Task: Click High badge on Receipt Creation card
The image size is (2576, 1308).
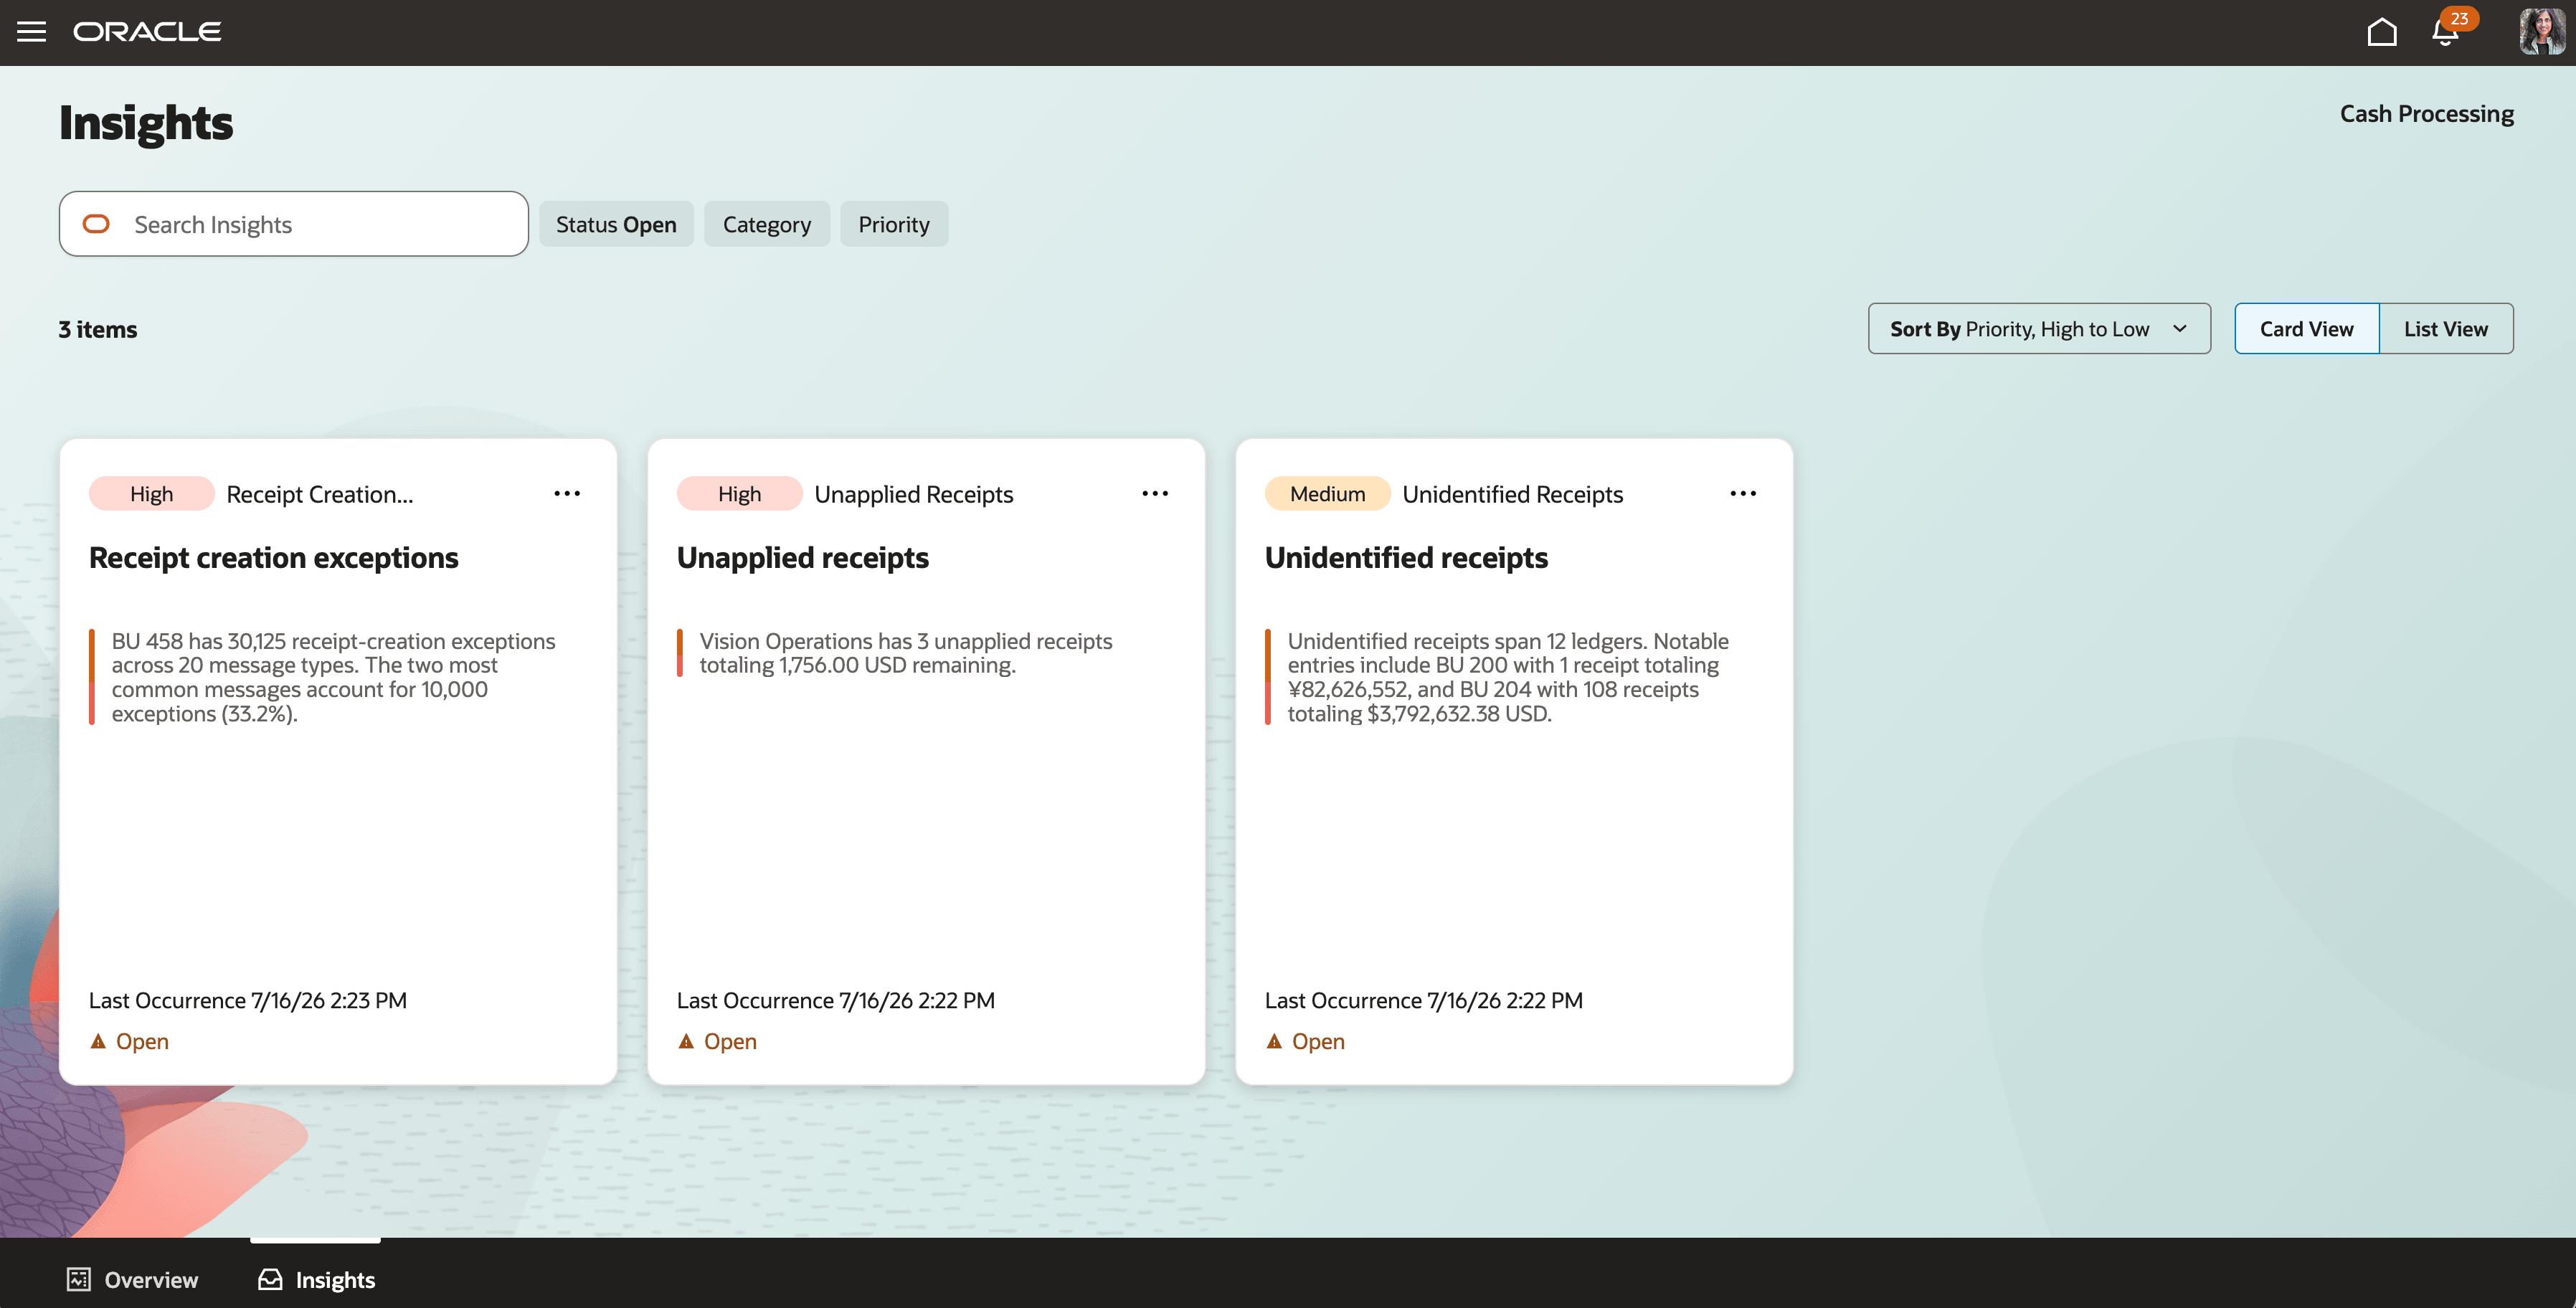Action: [152, 494]
